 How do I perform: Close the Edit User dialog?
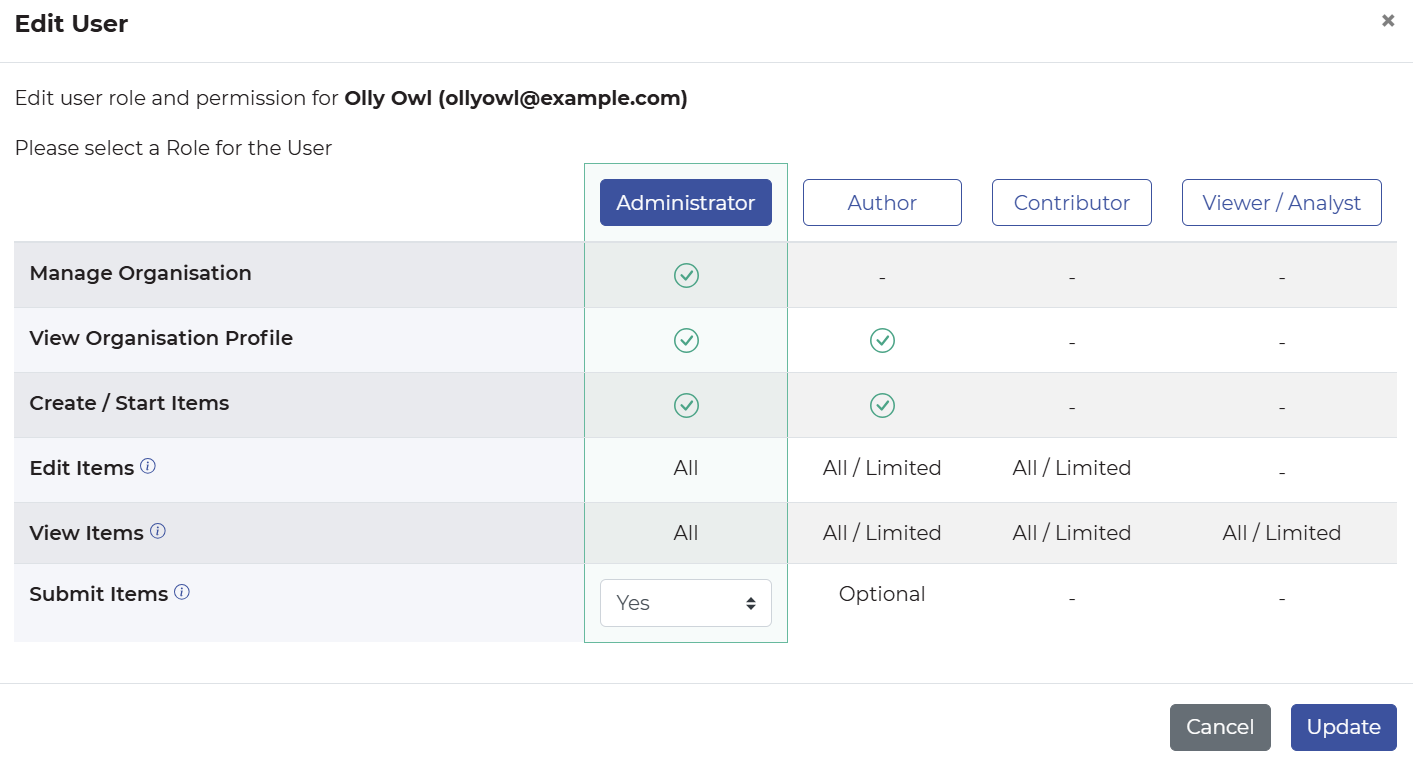(x=1388, y=19)
